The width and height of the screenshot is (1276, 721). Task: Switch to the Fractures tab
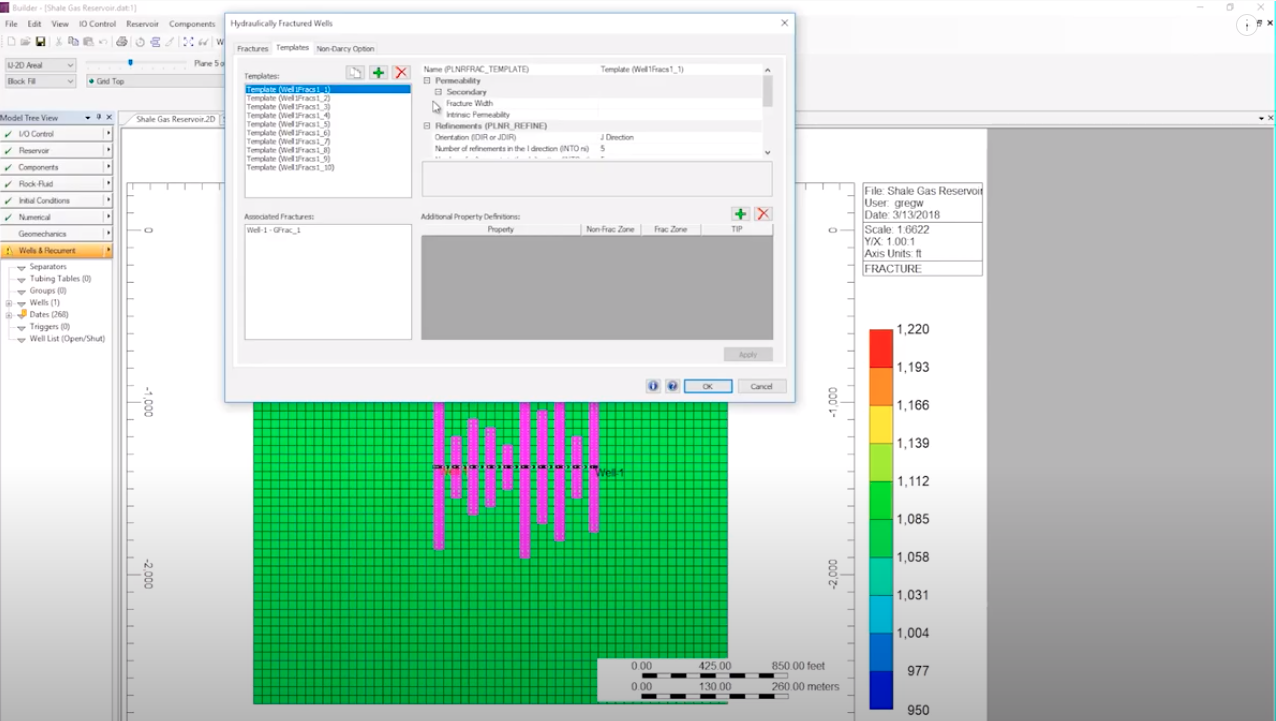coord(252,48)
